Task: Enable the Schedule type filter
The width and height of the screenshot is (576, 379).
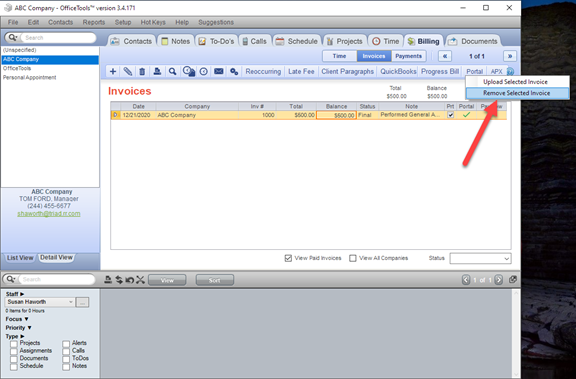Action: [x=14, y=367]
